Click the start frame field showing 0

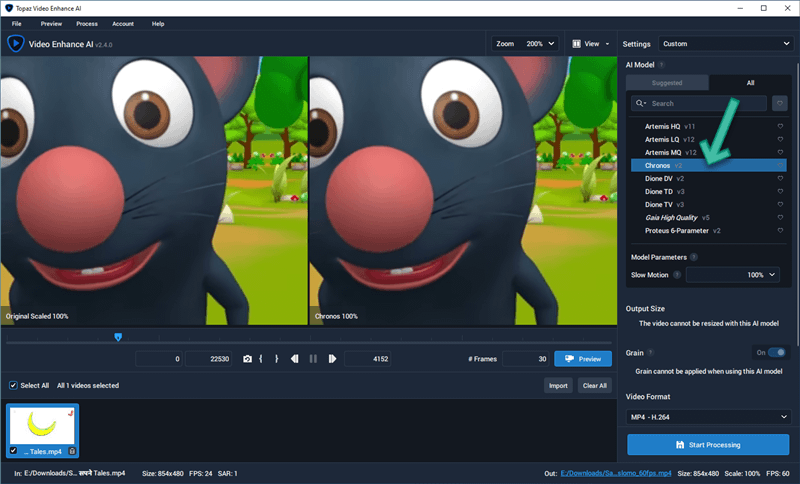[x=159, y=359]
